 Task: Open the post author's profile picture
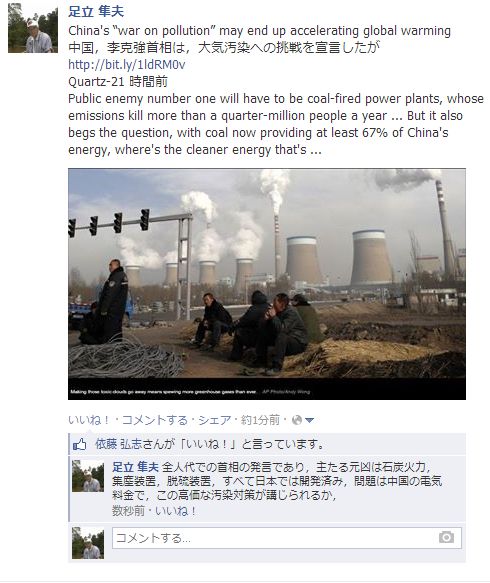[33, 28]
